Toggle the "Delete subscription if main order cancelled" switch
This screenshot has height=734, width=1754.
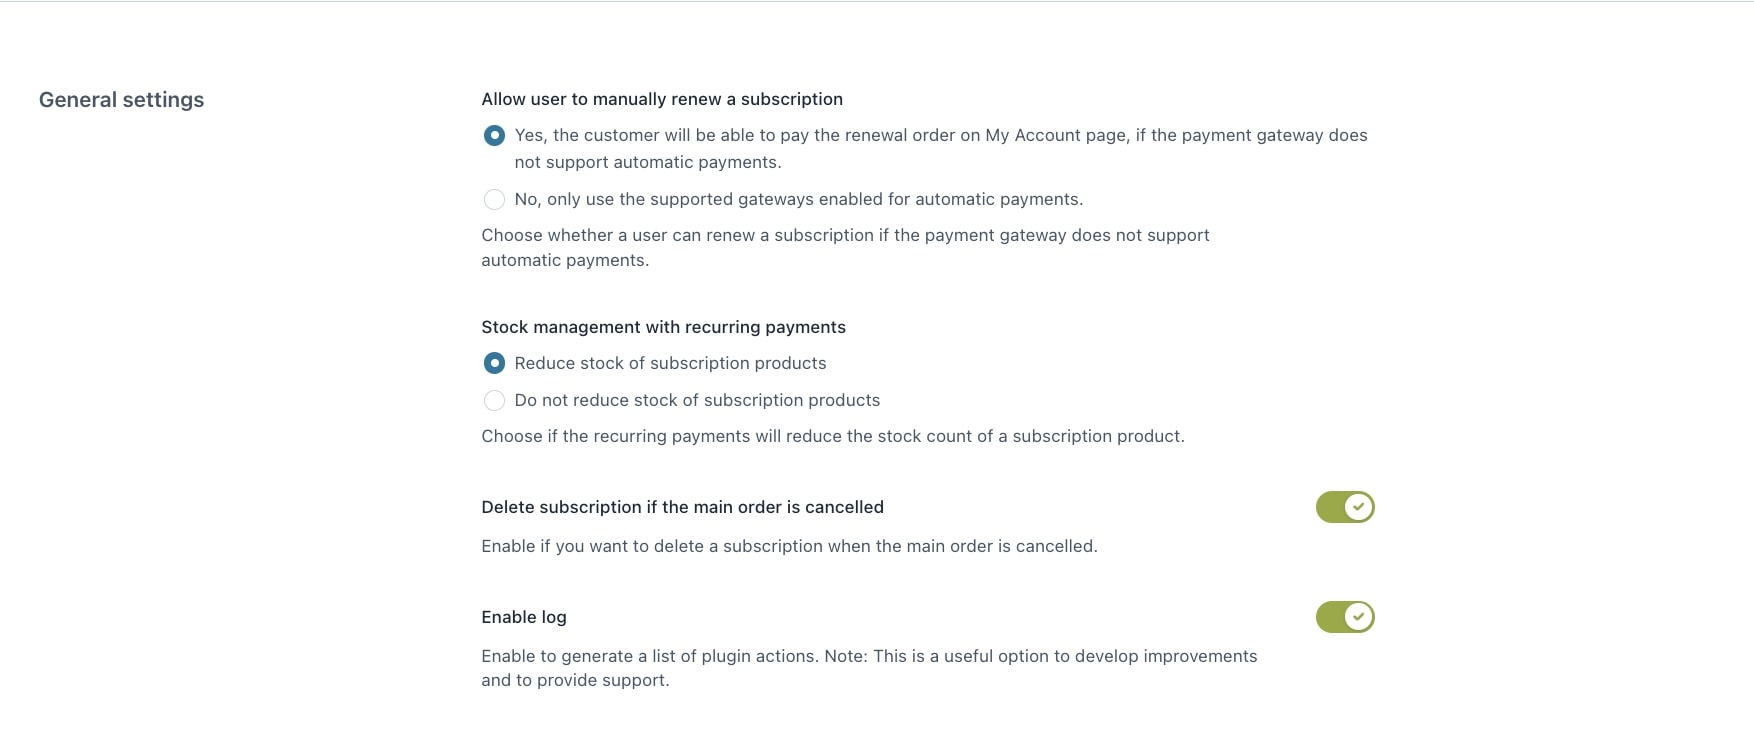click(x=1344, y=507)
